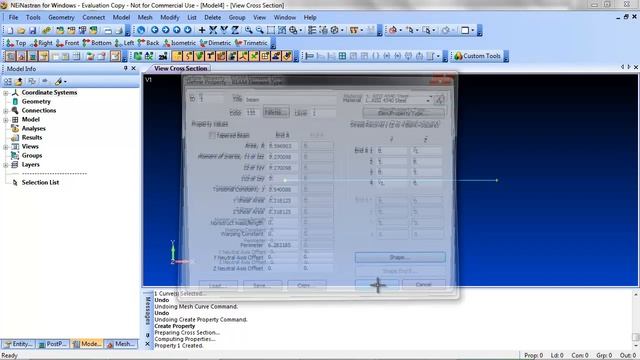Switch to Trimetric view

tap(251, 43)
